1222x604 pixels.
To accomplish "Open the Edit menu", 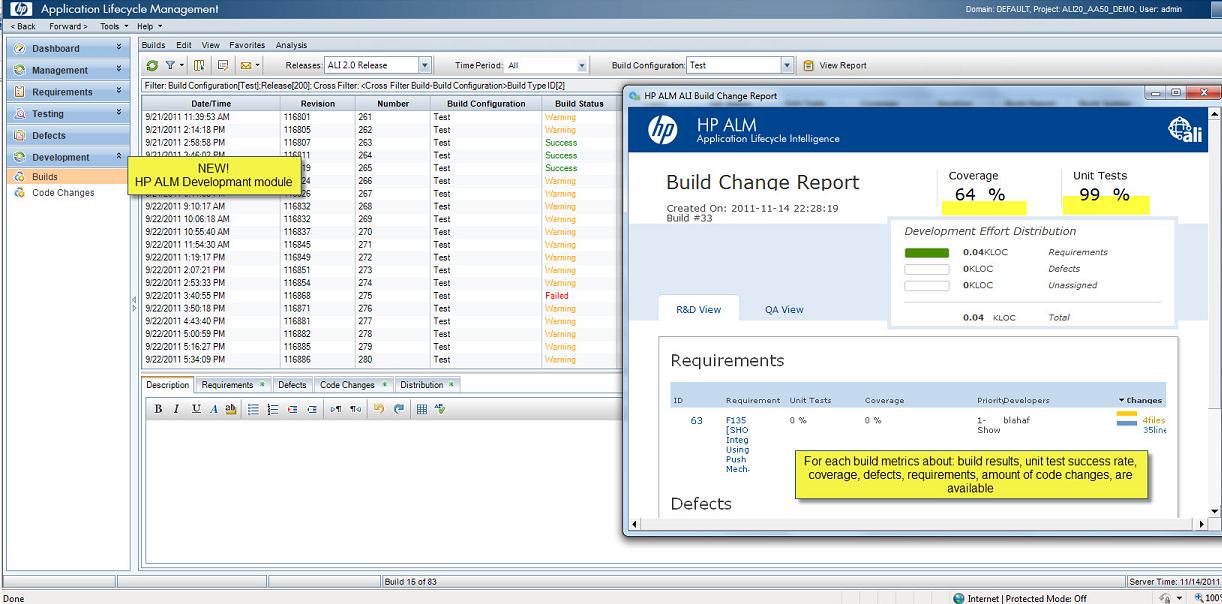I will pos(184,45).
